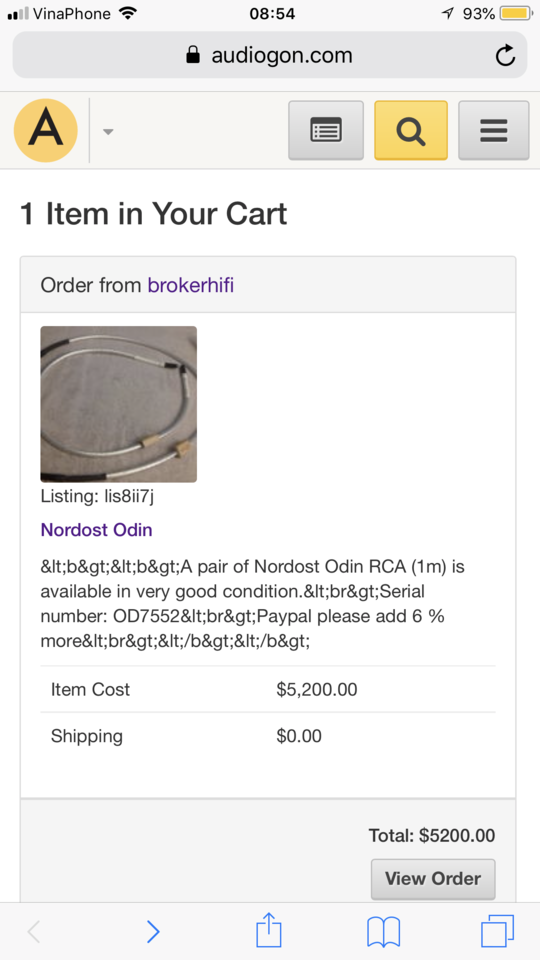Viewport: 540px width, 960px height.
Task: Open the Nordost Odin listing link
Action: pyautogui.click(x=96, y=530)
